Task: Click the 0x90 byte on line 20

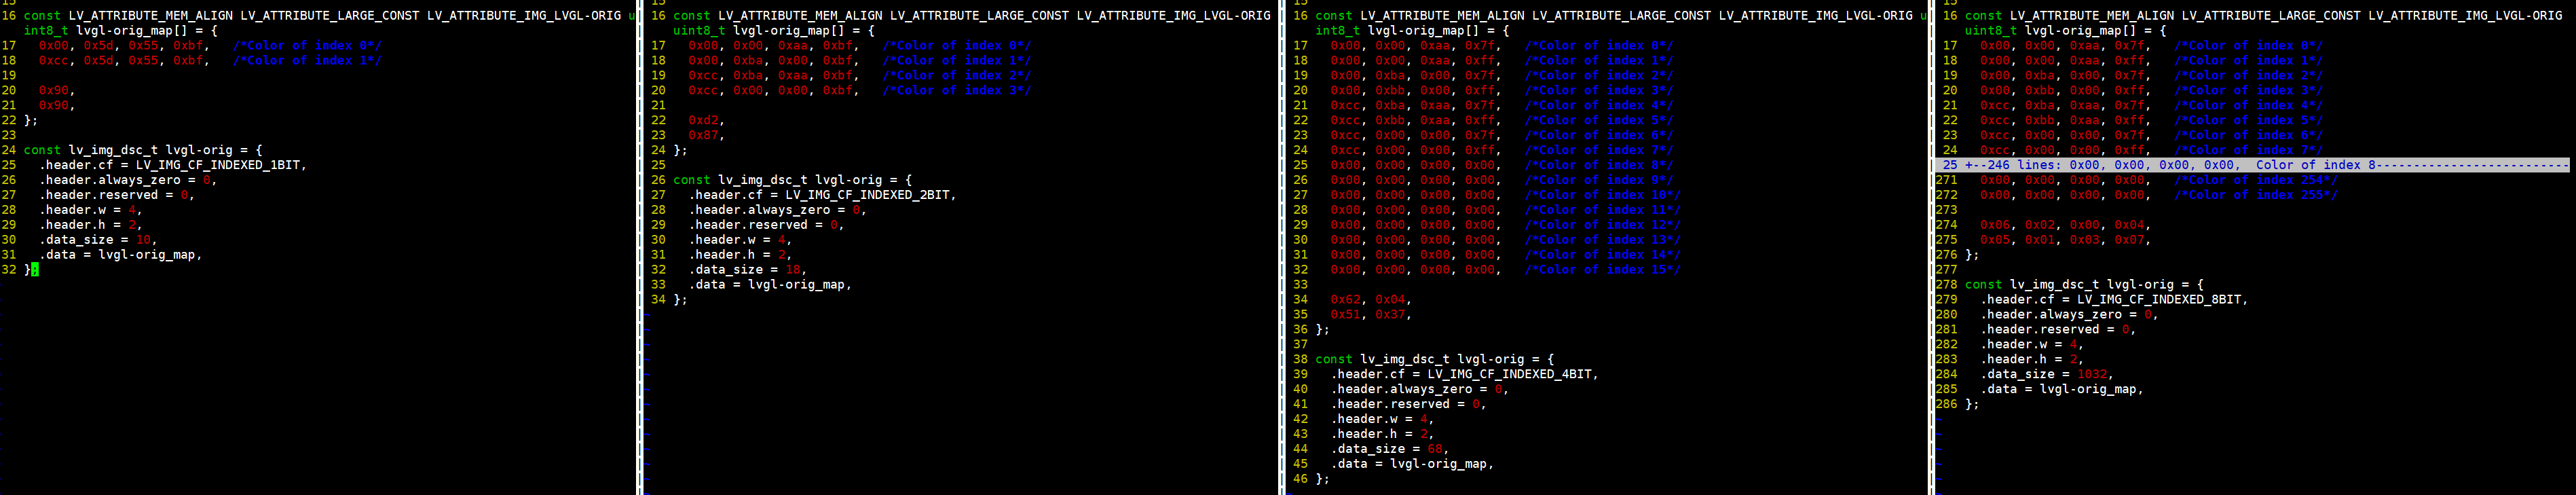Action: (x=54, y=90)
